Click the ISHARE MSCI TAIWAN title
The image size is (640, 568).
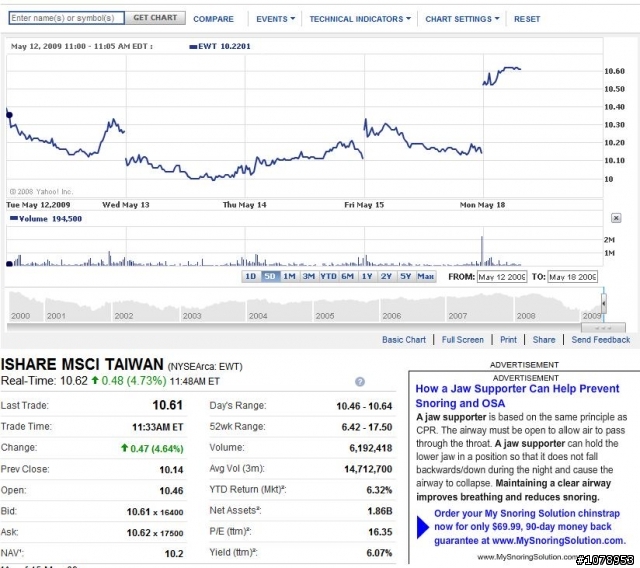click(82, 364)
